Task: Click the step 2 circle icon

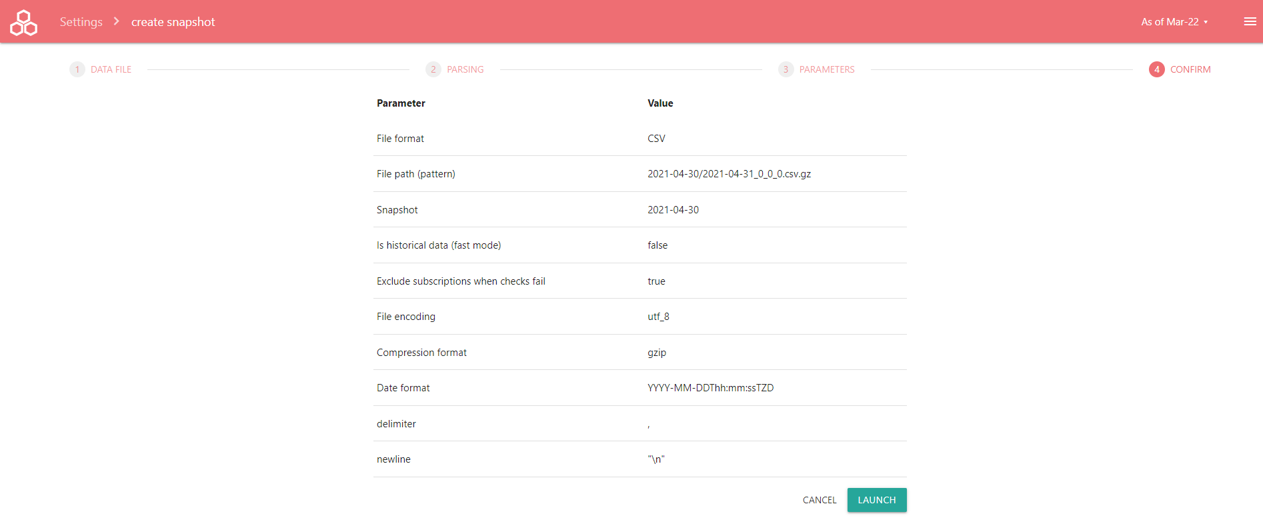Action: pyautogui.click(x=433, y=69)
